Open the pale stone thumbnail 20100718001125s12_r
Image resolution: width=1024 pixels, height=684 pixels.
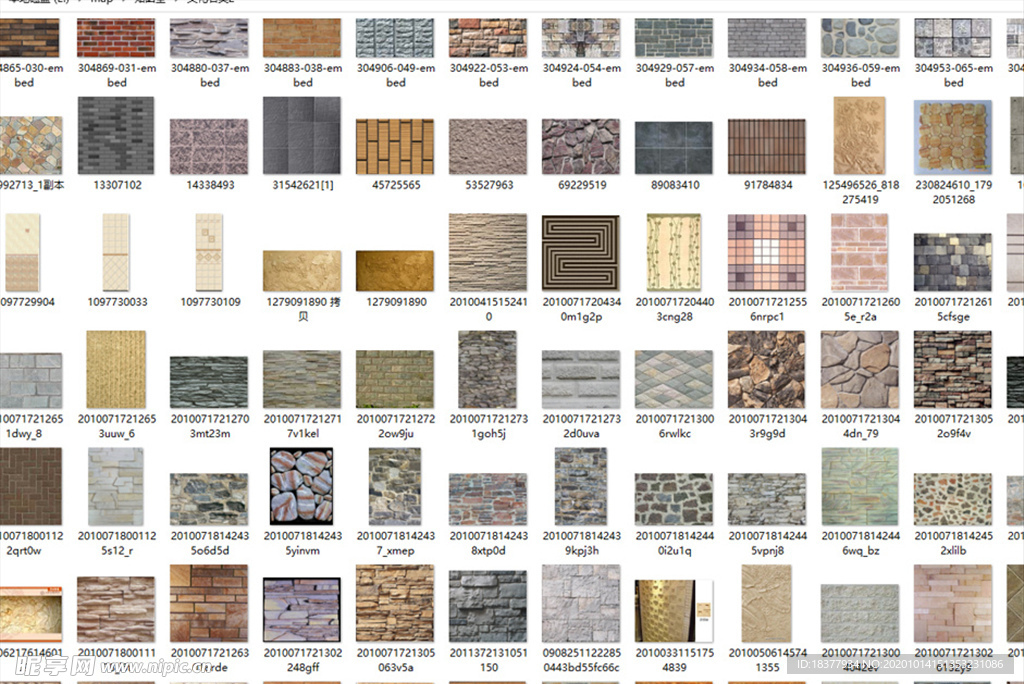(x=116, y=486)
